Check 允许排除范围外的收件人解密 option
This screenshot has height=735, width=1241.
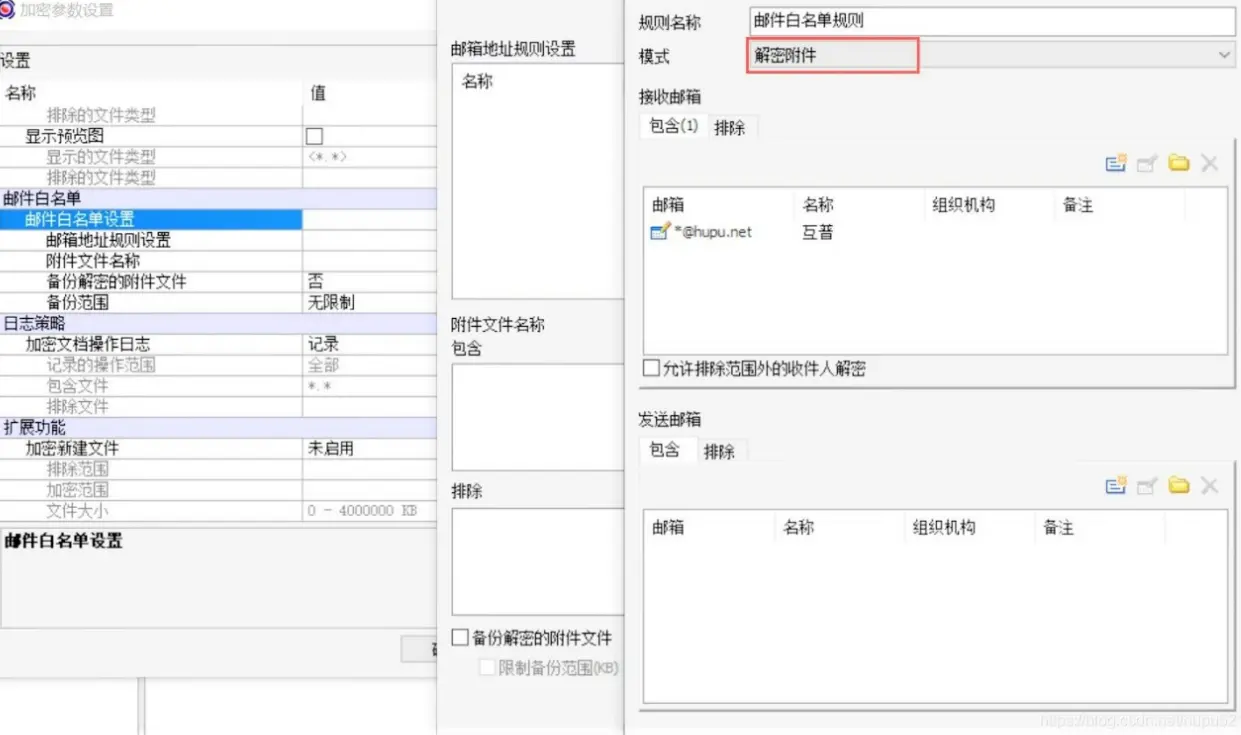tap(651, 369)
